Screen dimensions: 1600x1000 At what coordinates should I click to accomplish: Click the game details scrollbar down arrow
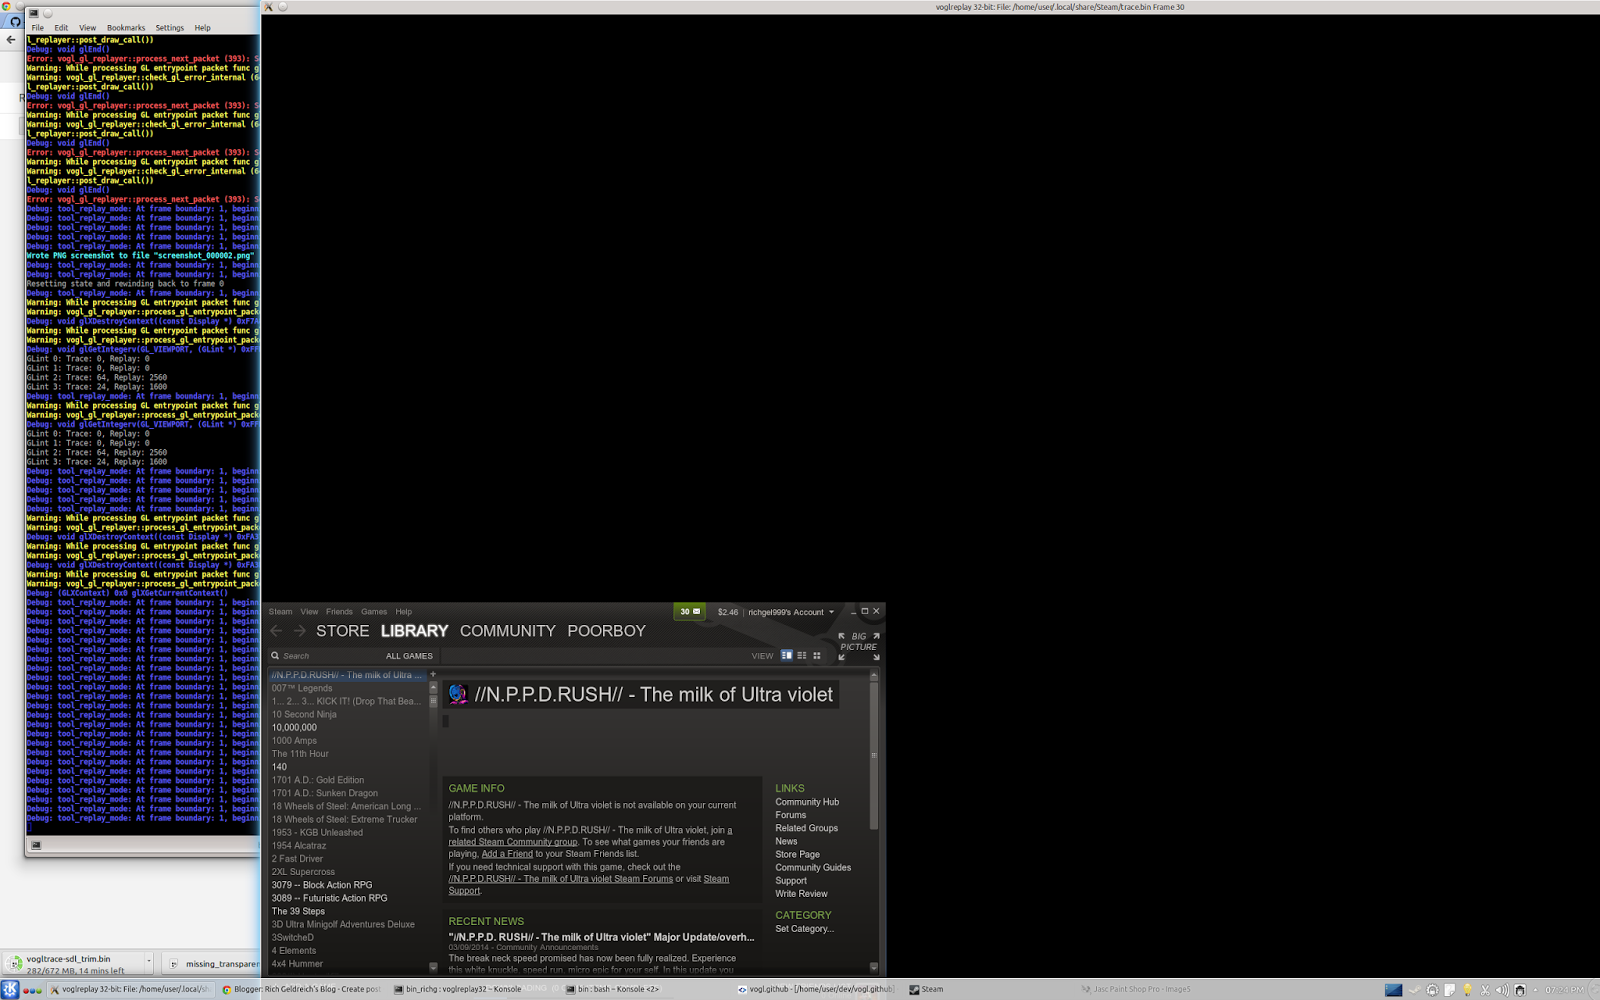[x=874, y=967]
